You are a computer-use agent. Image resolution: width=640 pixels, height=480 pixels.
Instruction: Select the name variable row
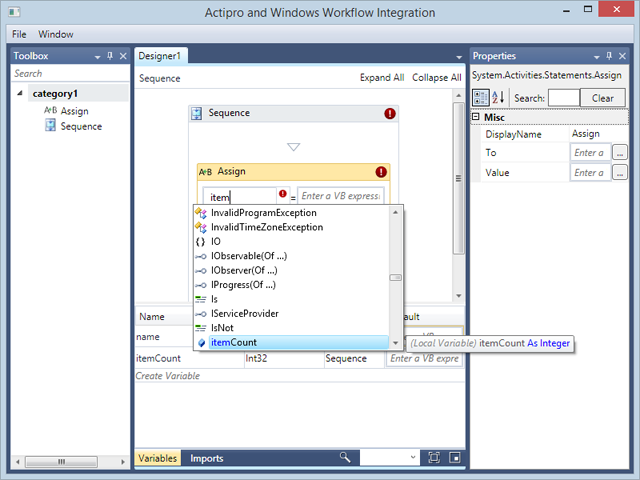pos(164,337)
